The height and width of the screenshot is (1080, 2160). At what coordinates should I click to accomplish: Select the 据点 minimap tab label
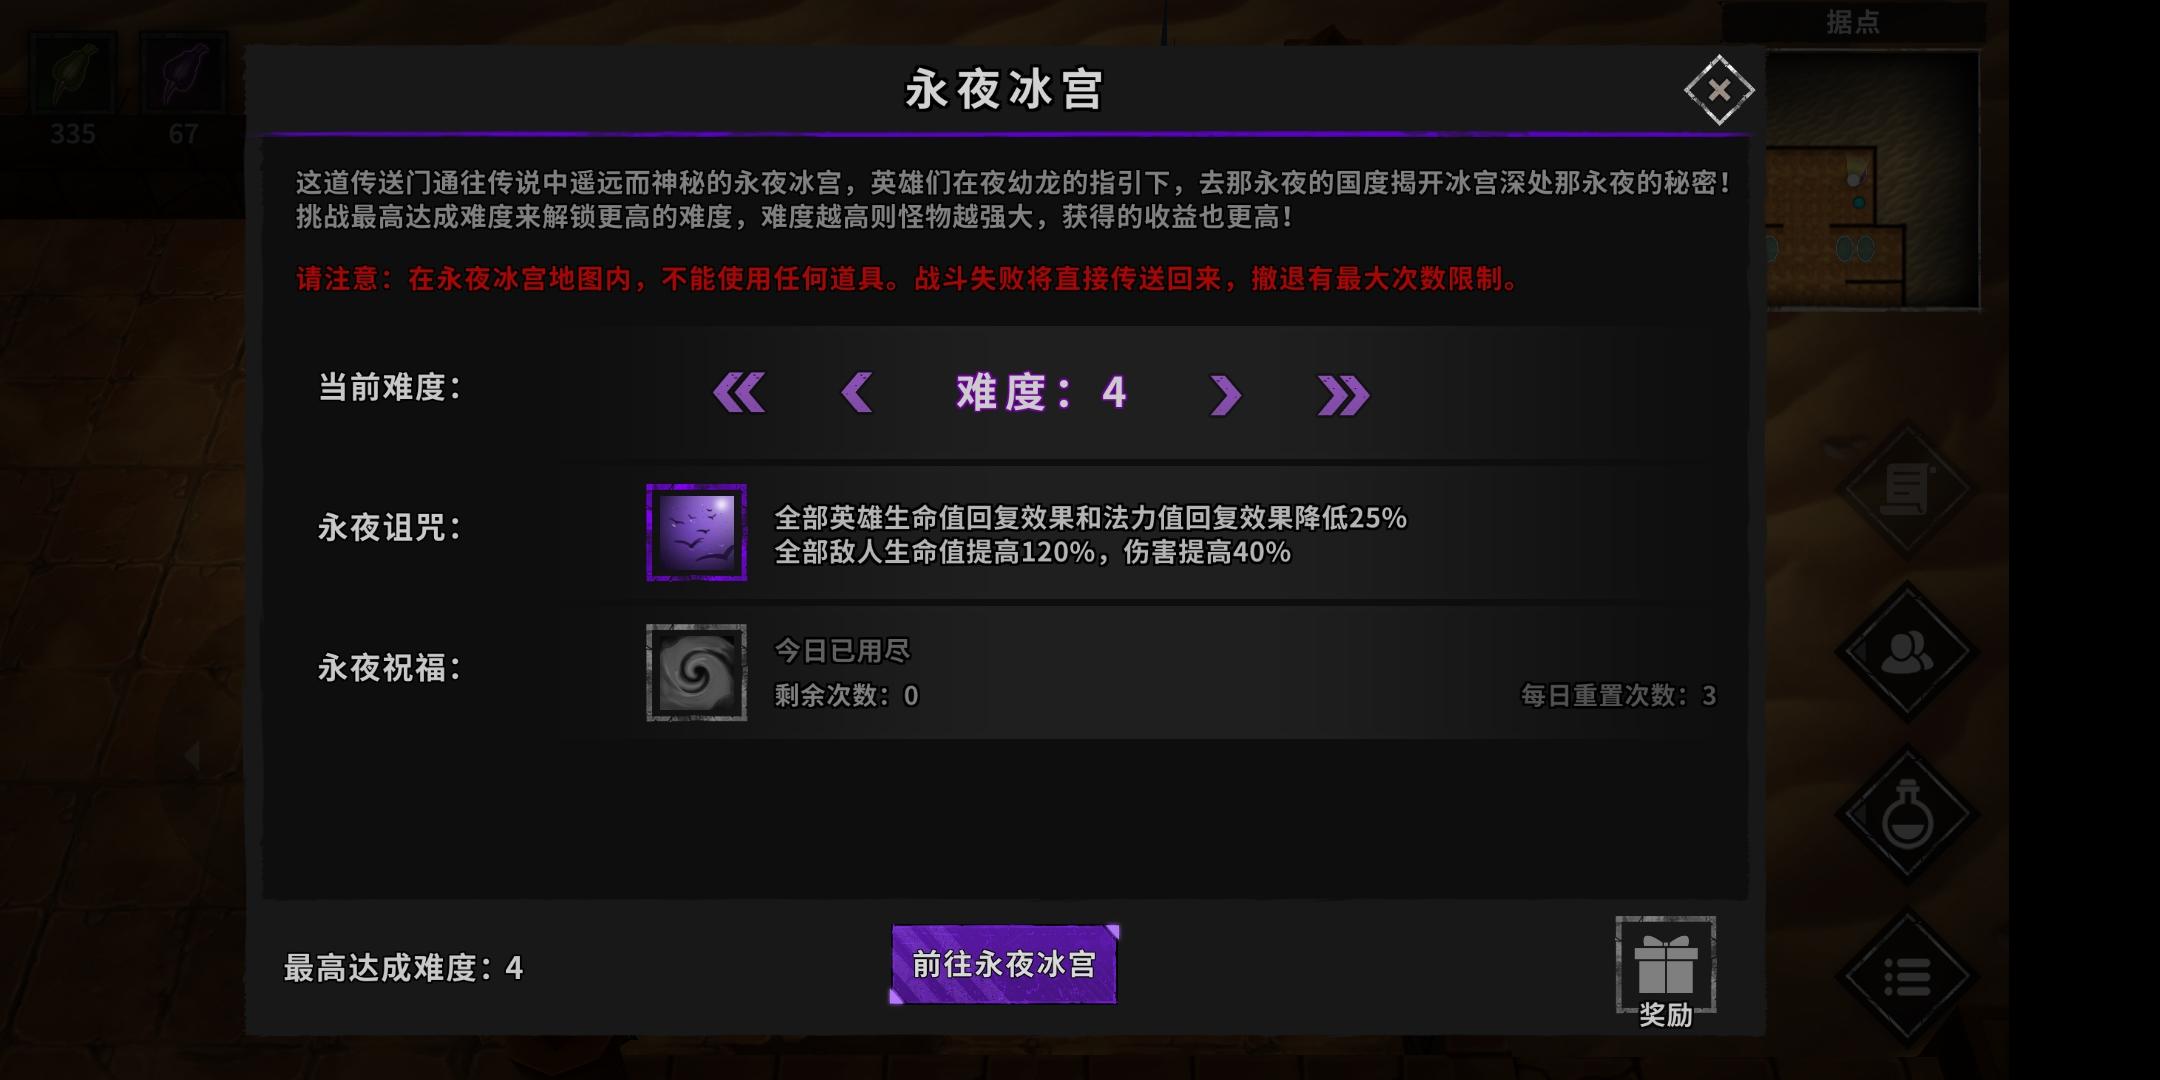click(1853, 22)
